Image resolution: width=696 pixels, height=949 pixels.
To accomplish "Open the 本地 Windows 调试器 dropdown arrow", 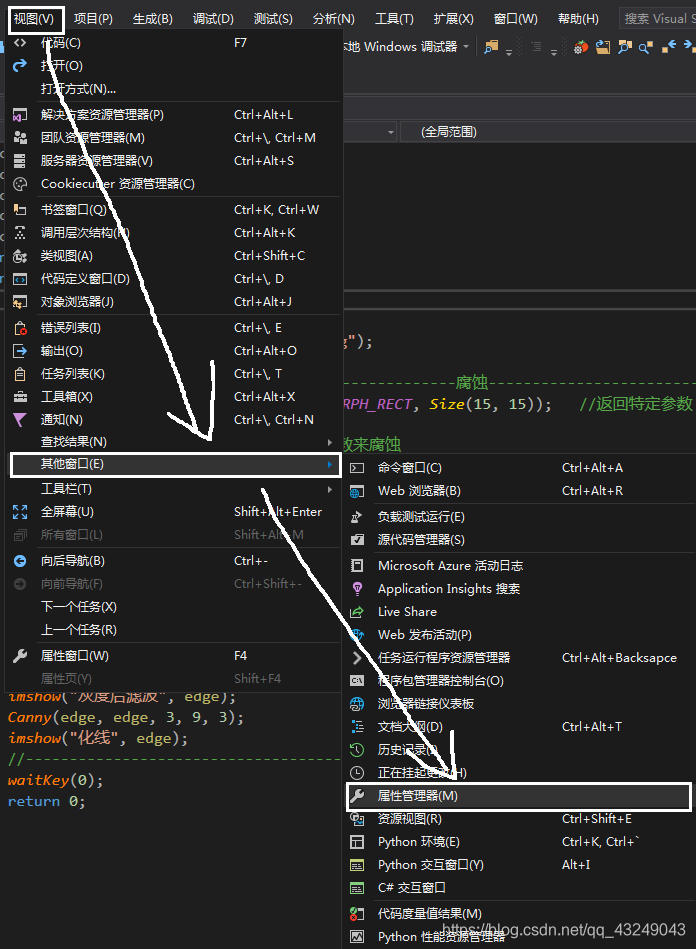I will pos(466,47).
